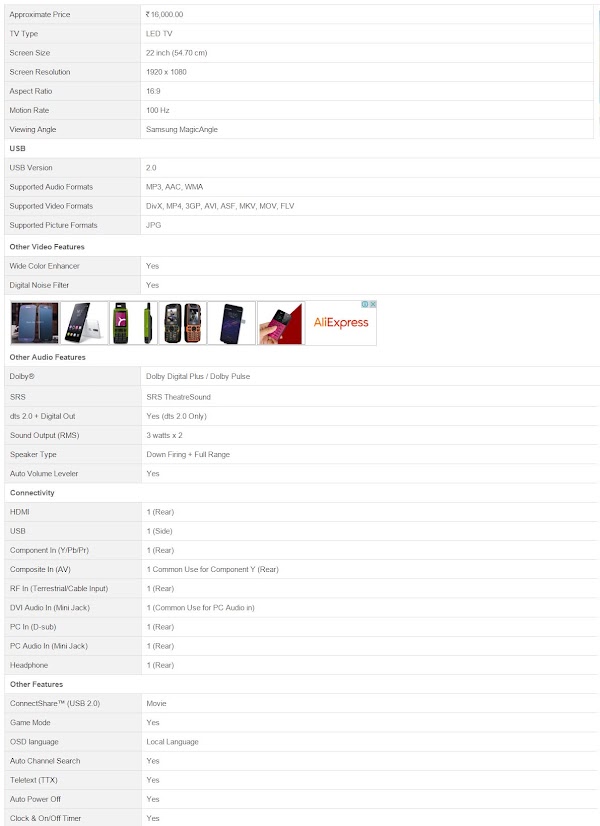The height and width of the screenshot is (826, 600).
Task: Click the ConnectShare (USB 2.0) row label
Action: (x=55, y=704)
